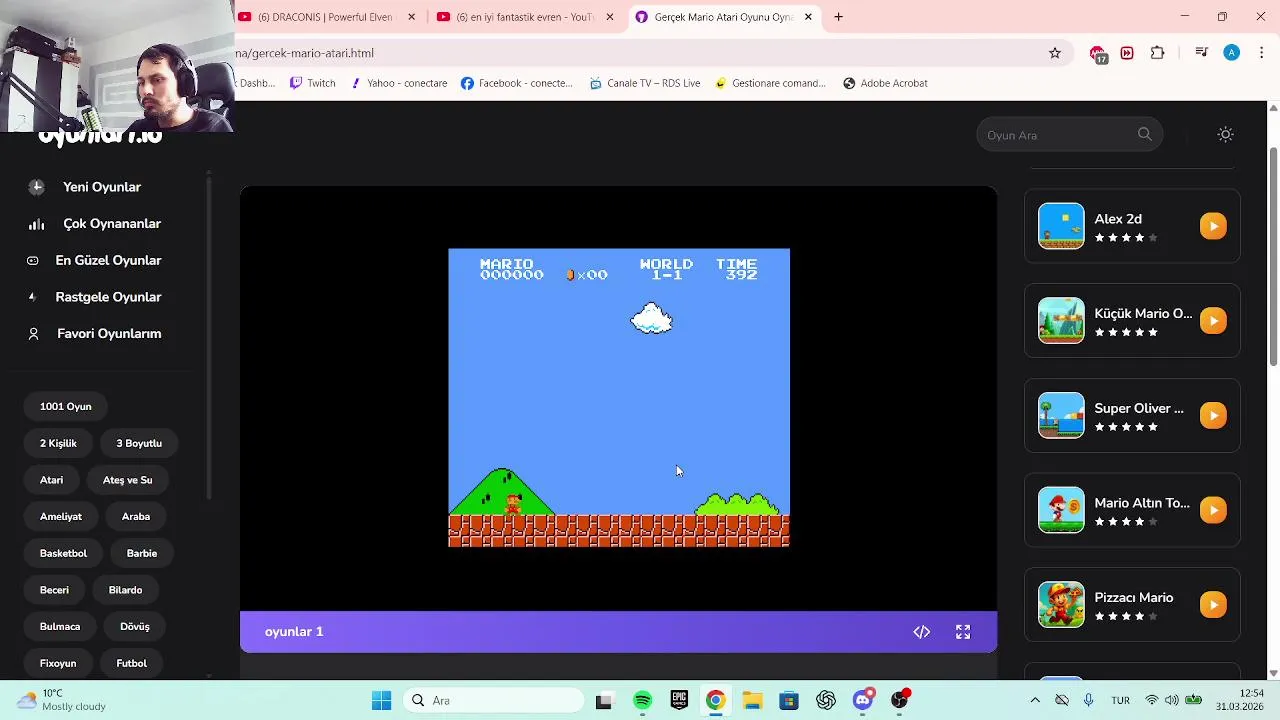
Task: Open the Chrome extensions puzzle icon
Action: tap(1157, 53)
